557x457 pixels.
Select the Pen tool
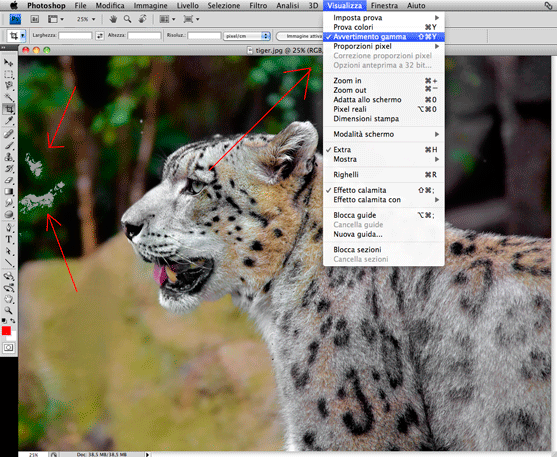(x=9, y=228)
